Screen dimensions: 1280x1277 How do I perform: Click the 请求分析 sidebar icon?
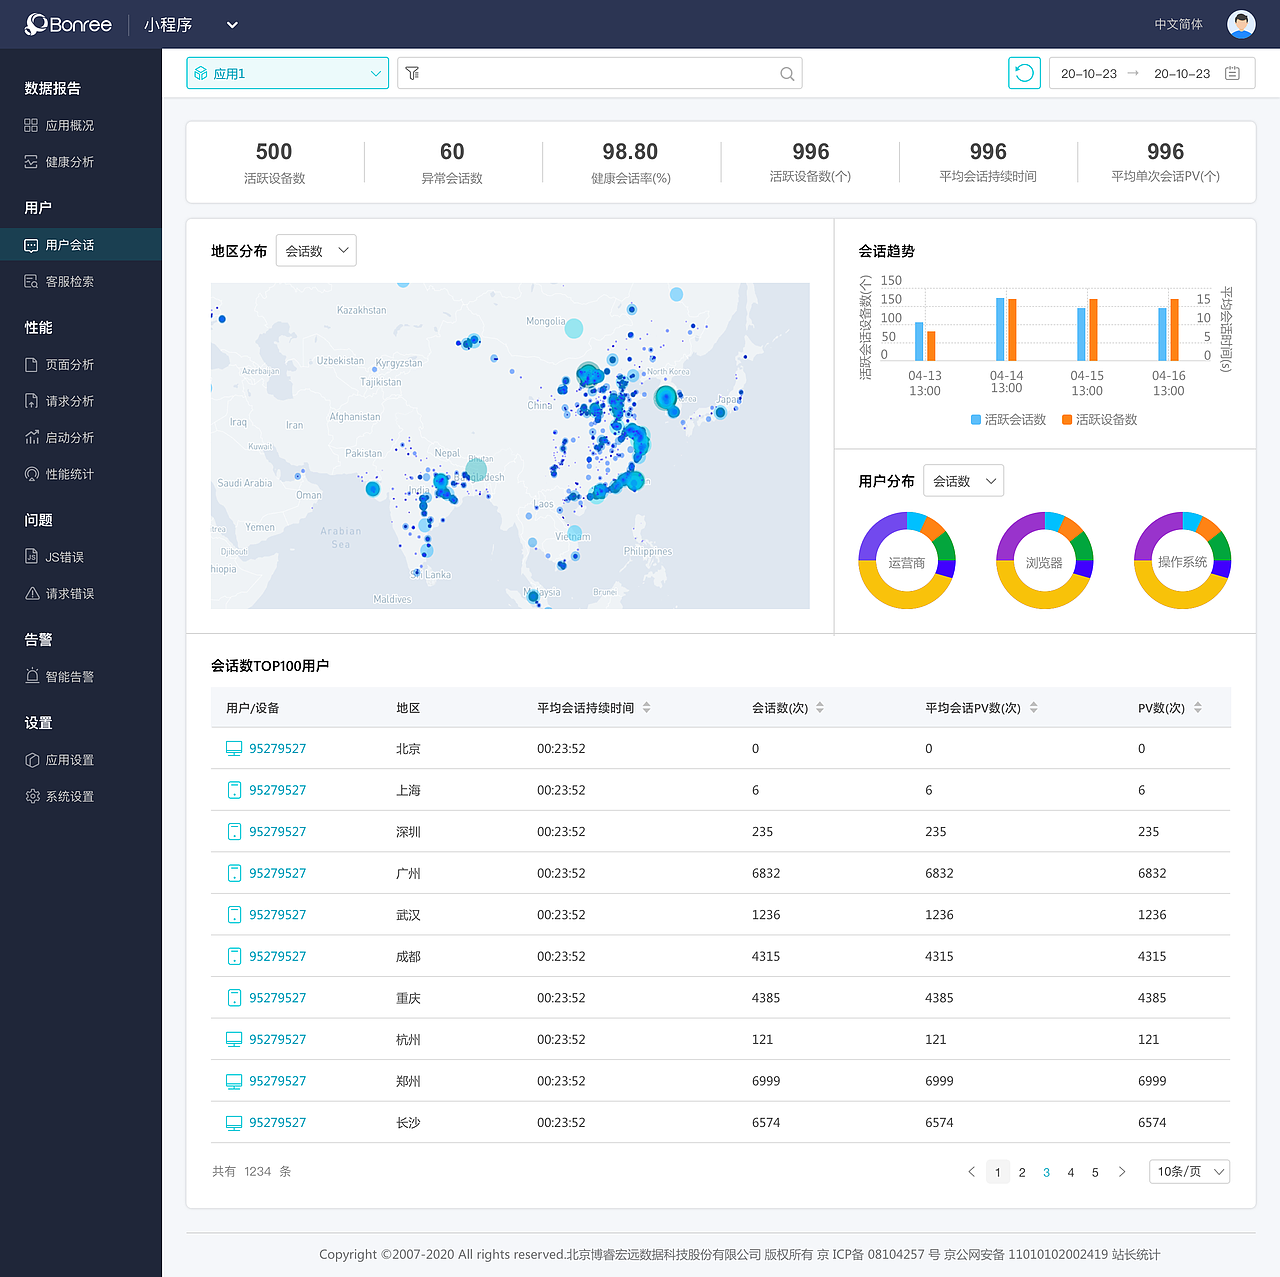(x=31, y=401)
